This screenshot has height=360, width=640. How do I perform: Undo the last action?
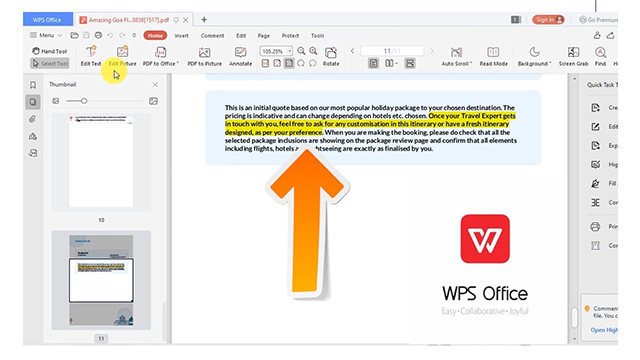110,36
